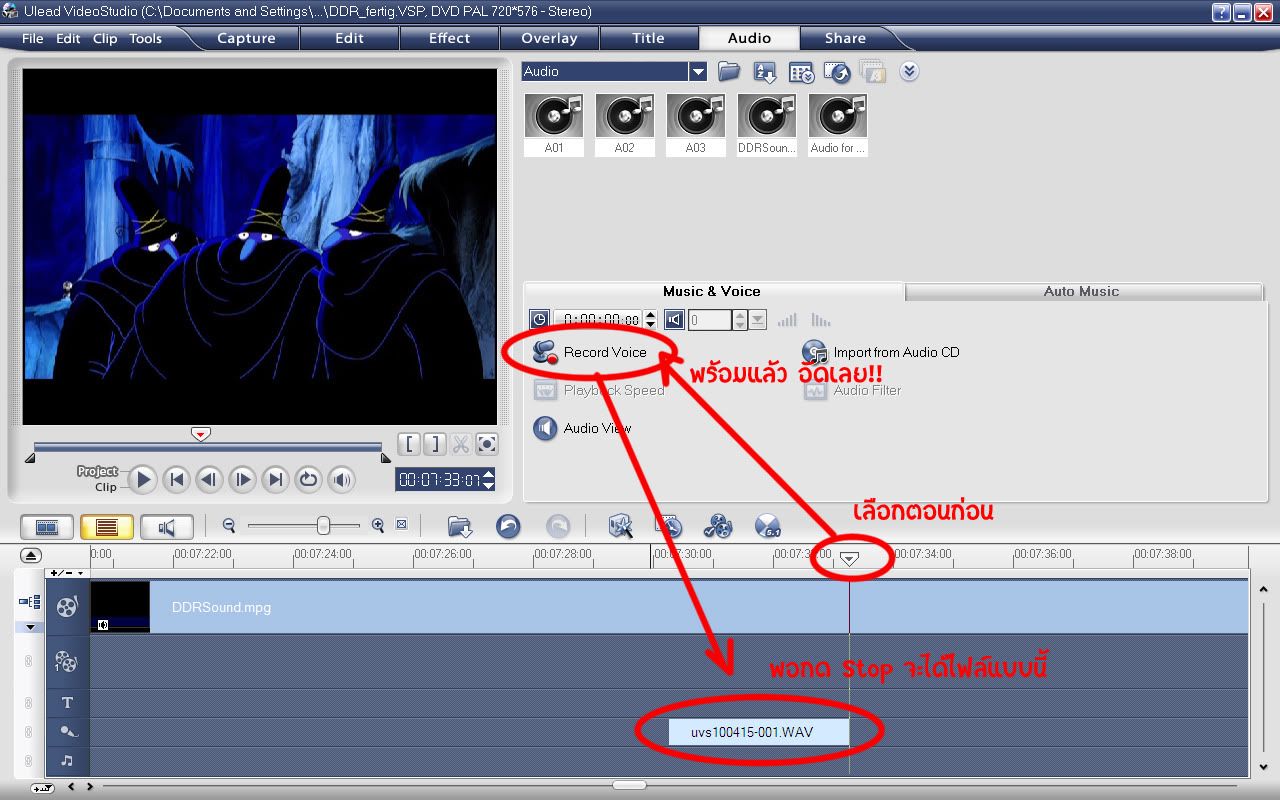
Task: Switch to Audio view mode button
Action: (x=166, y=527)
